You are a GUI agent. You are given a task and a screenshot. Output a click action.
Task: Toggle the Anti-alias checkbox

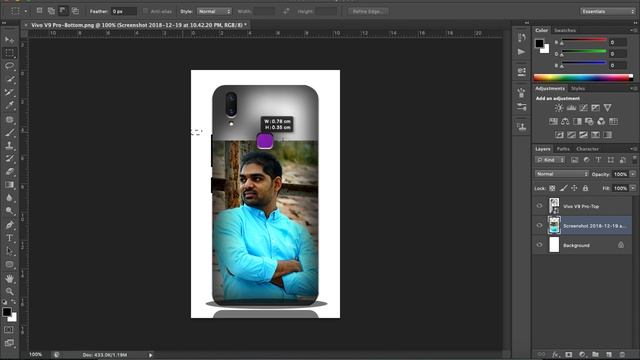pos(146,11)
